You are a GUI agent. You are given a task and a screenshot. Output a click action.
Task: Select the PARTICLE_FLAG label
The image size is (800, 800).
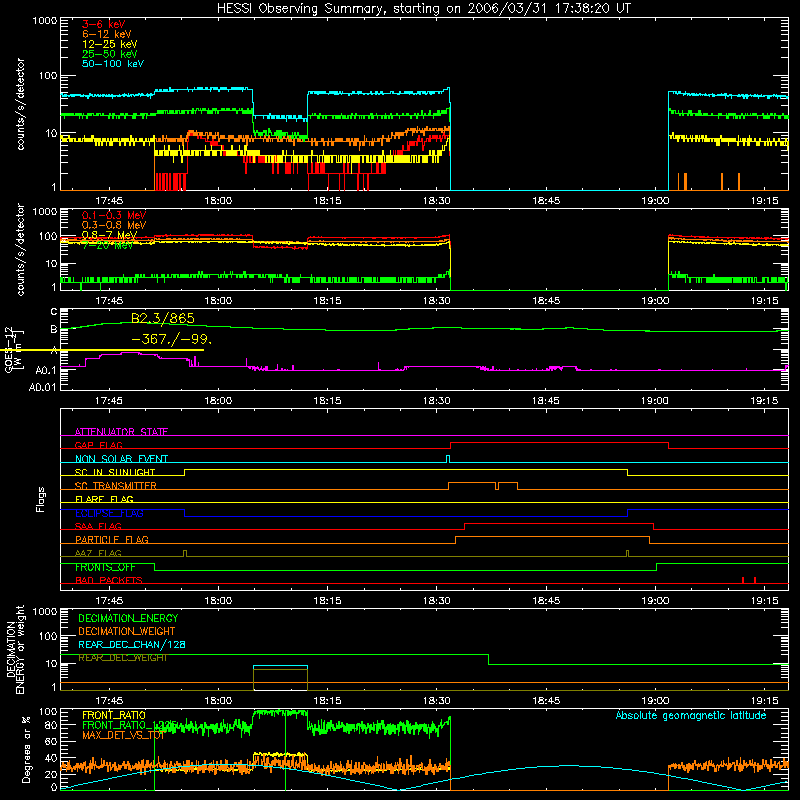(x=112, y=539)
